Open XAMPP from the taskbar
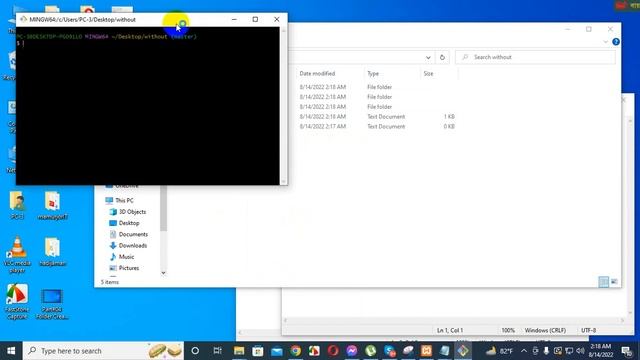 click(x=426, y=351)
